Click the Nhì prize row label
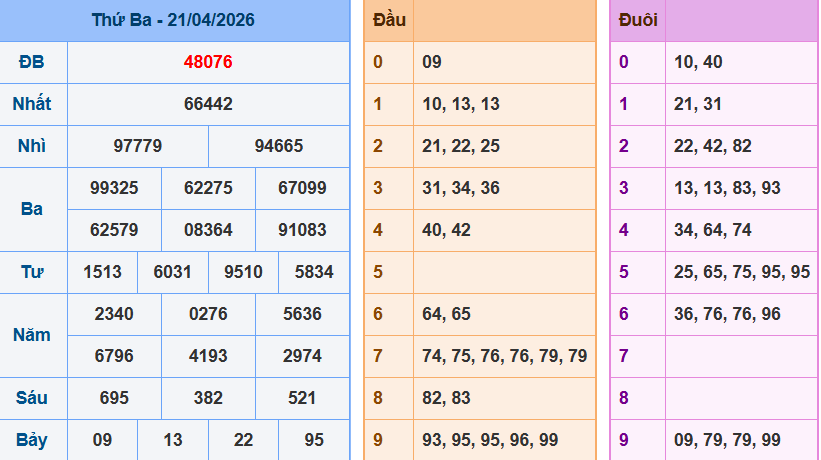The width and height of the screenshot is (821, 460). tap(32, 146)
